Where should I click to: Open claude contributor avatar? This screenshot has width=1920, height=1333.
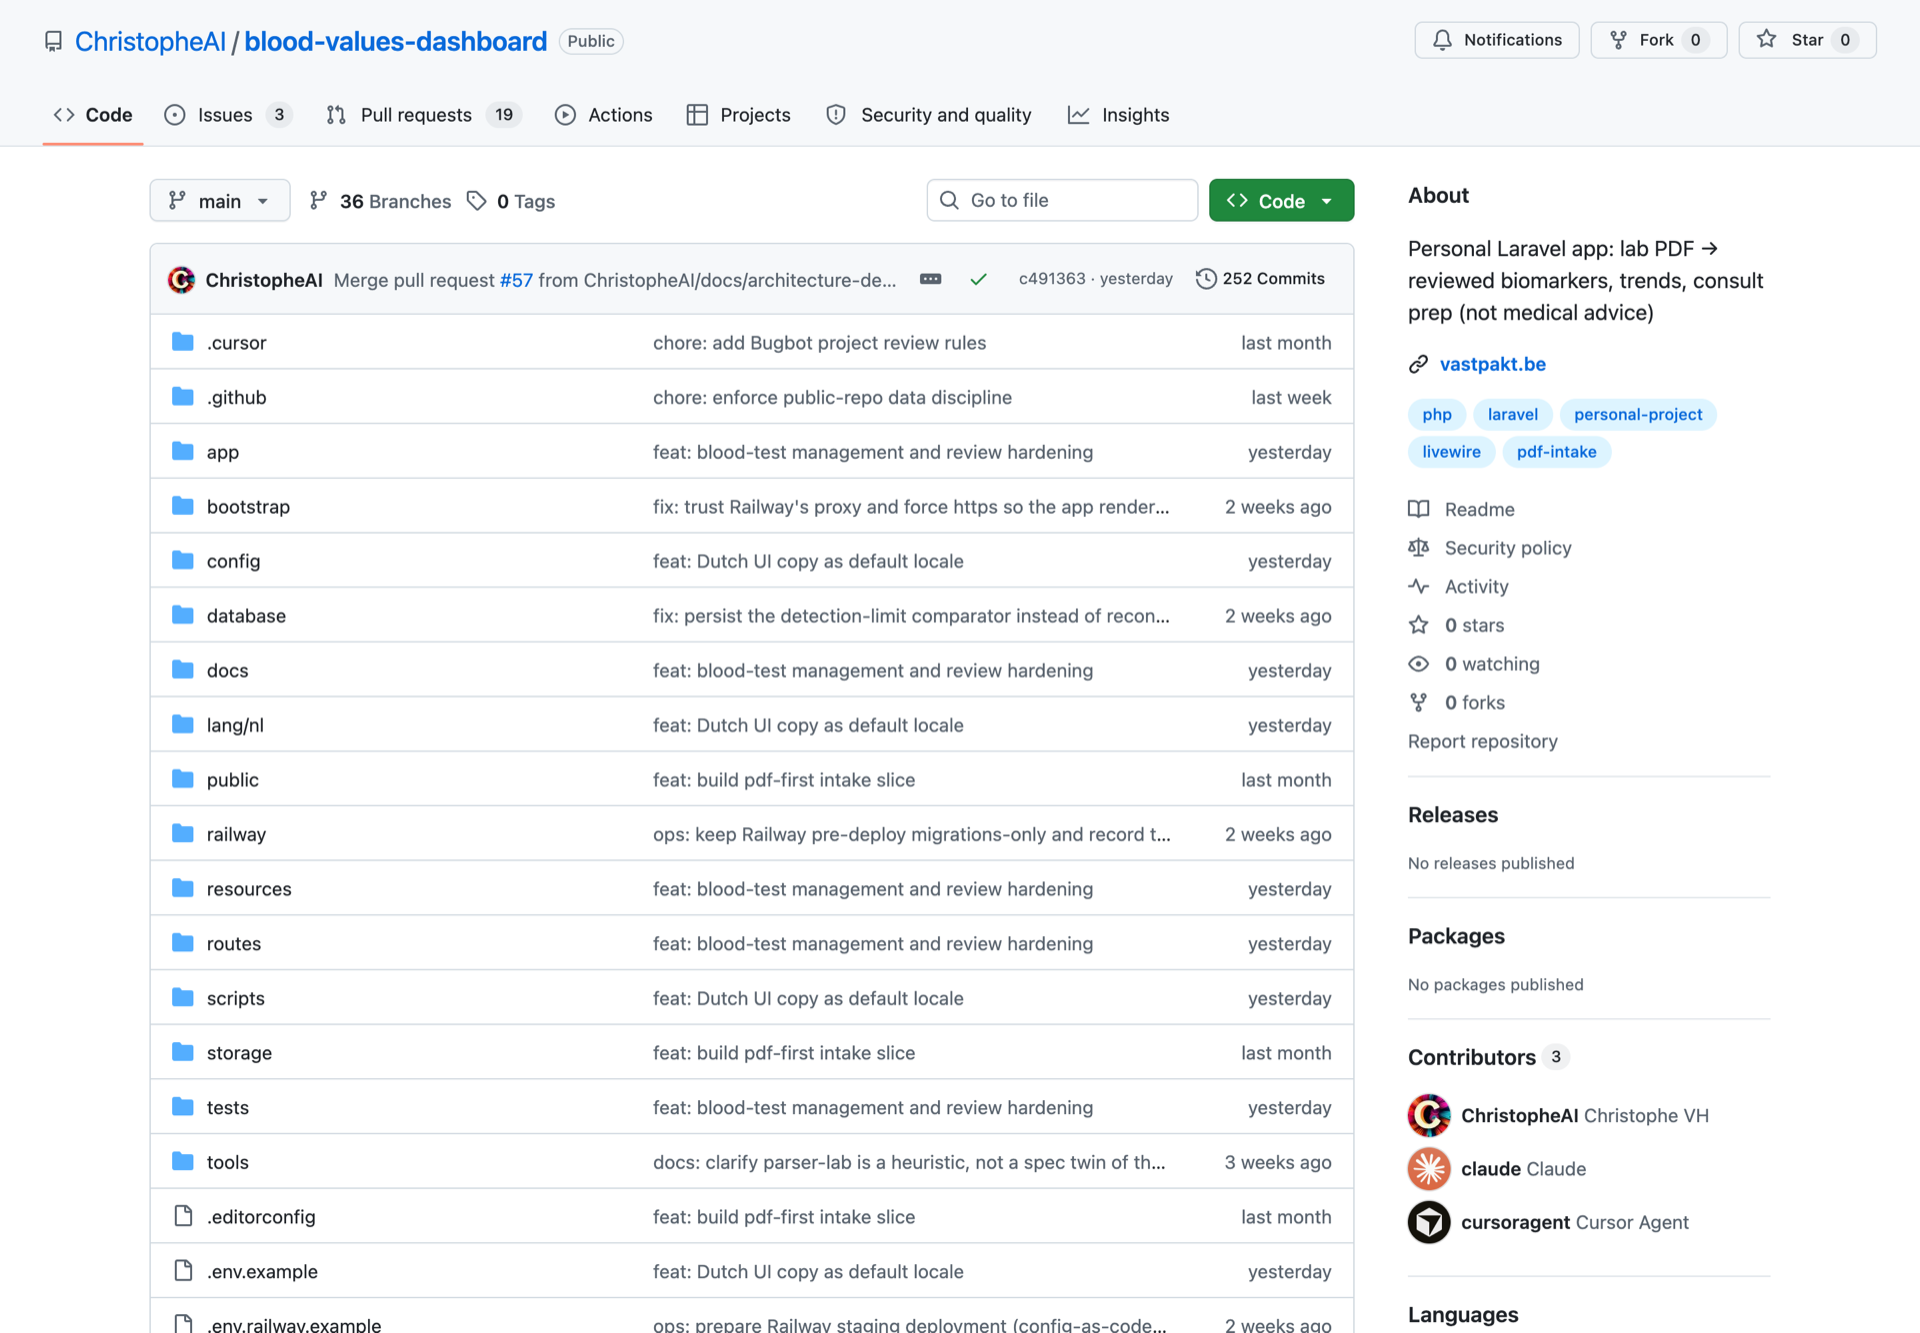tap(1429, 1168)
